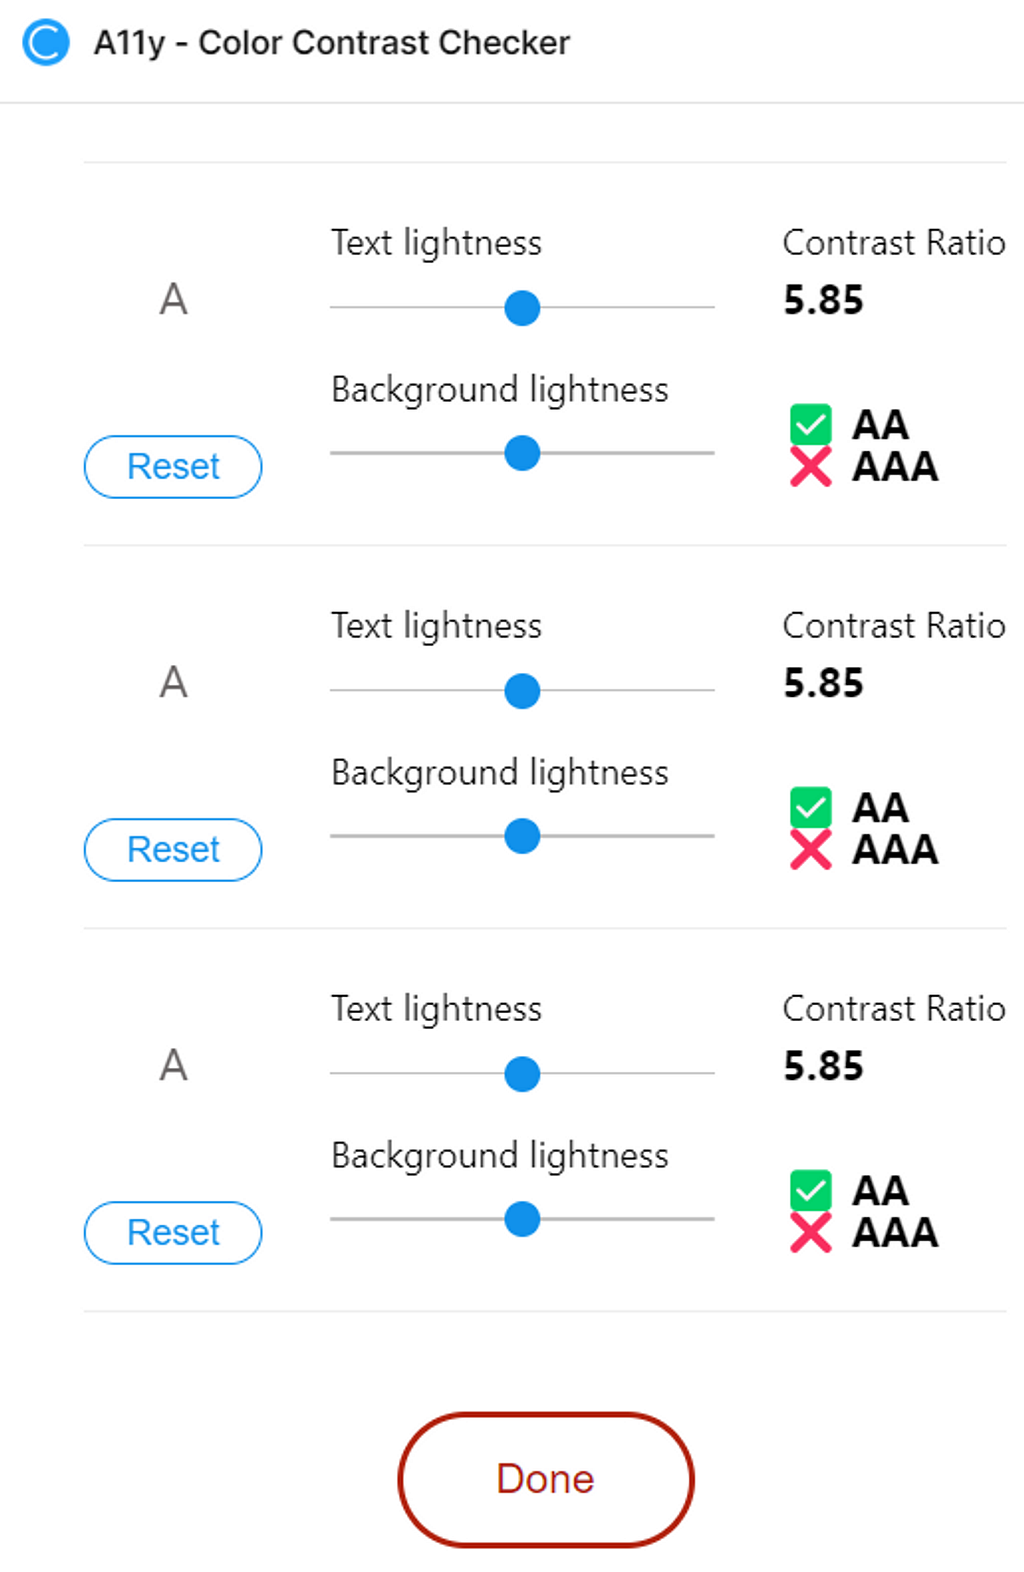Screen dimensions: 1024x1572
Task: Click the second section's Text lightness slider handle
Action: click(x=522, y=691)
